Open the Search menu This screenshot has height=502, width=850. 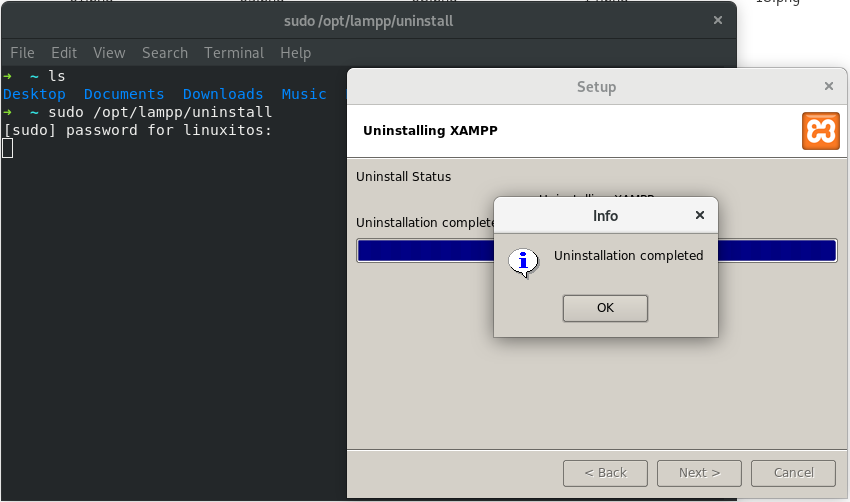(165, 53)
